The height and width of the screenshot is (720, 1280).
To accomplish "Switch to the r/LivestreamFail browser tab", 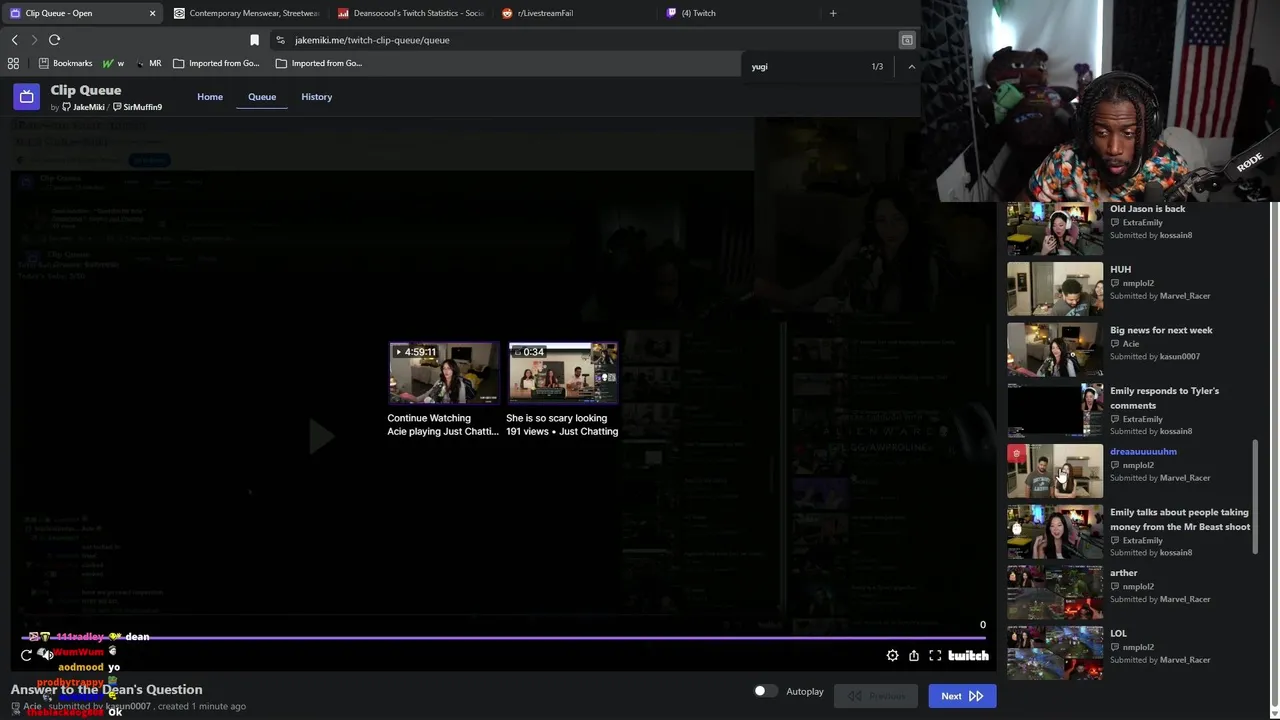I will click(x=575, y=13).
